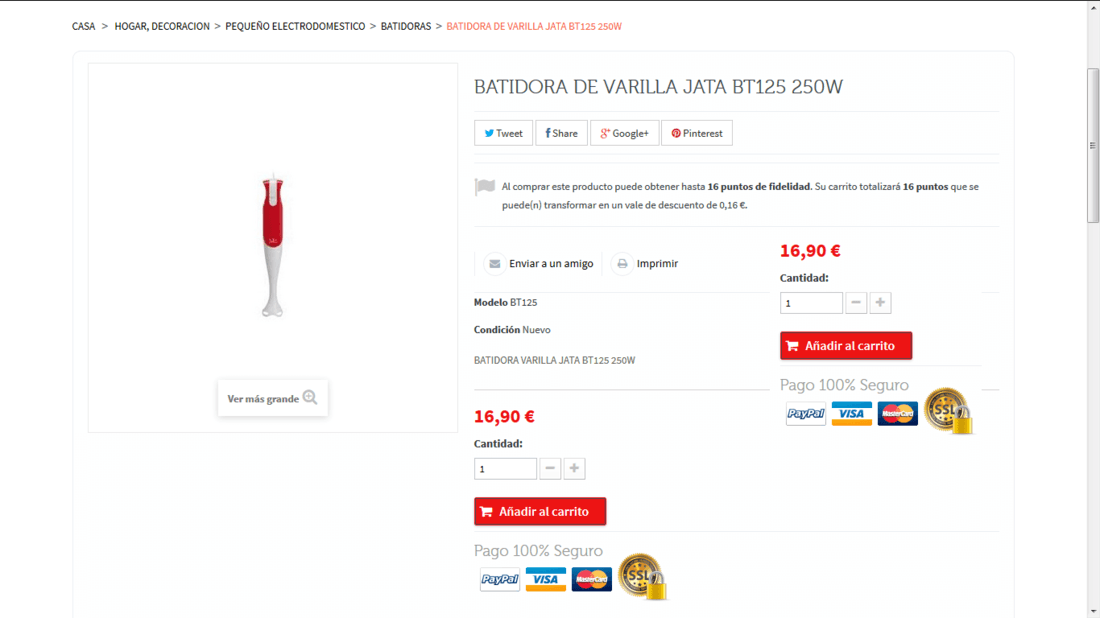Focus the upper Cantidad input field
Image resolution: width=1100 pixels, height=618 pixels.
click(811, 303)
